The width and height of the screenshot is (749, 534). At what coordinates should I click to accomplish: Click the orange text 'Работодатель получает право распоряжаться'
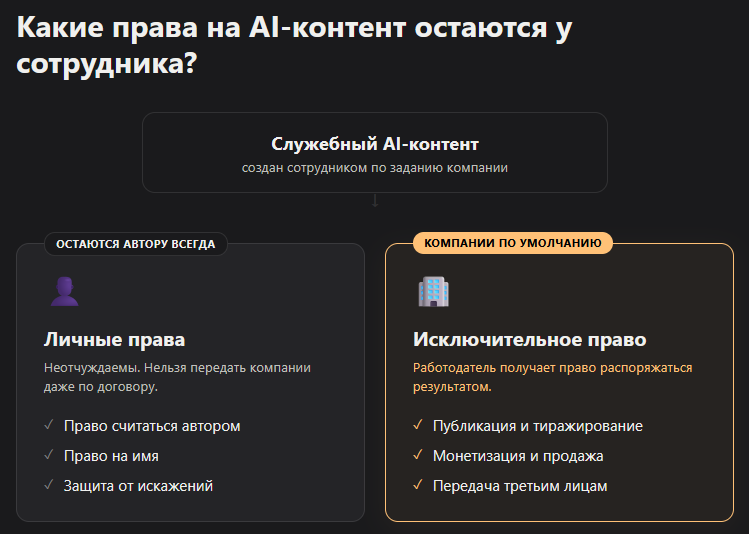click(x=553, y=368)
